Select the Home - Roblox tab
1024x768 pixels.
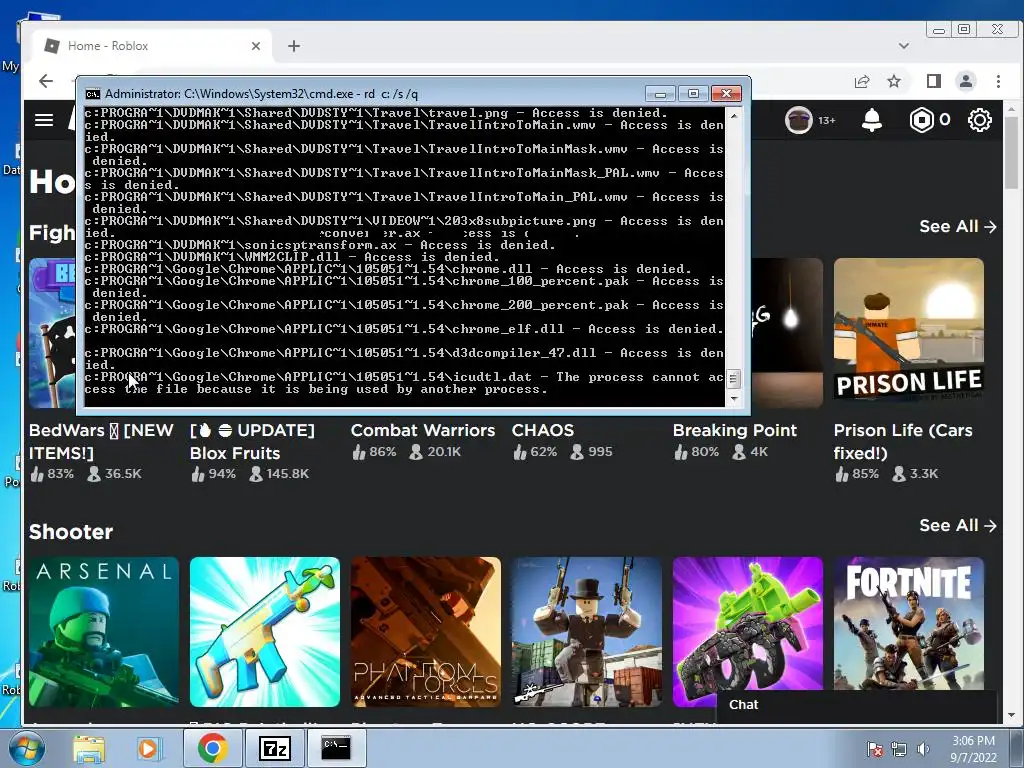152,46
